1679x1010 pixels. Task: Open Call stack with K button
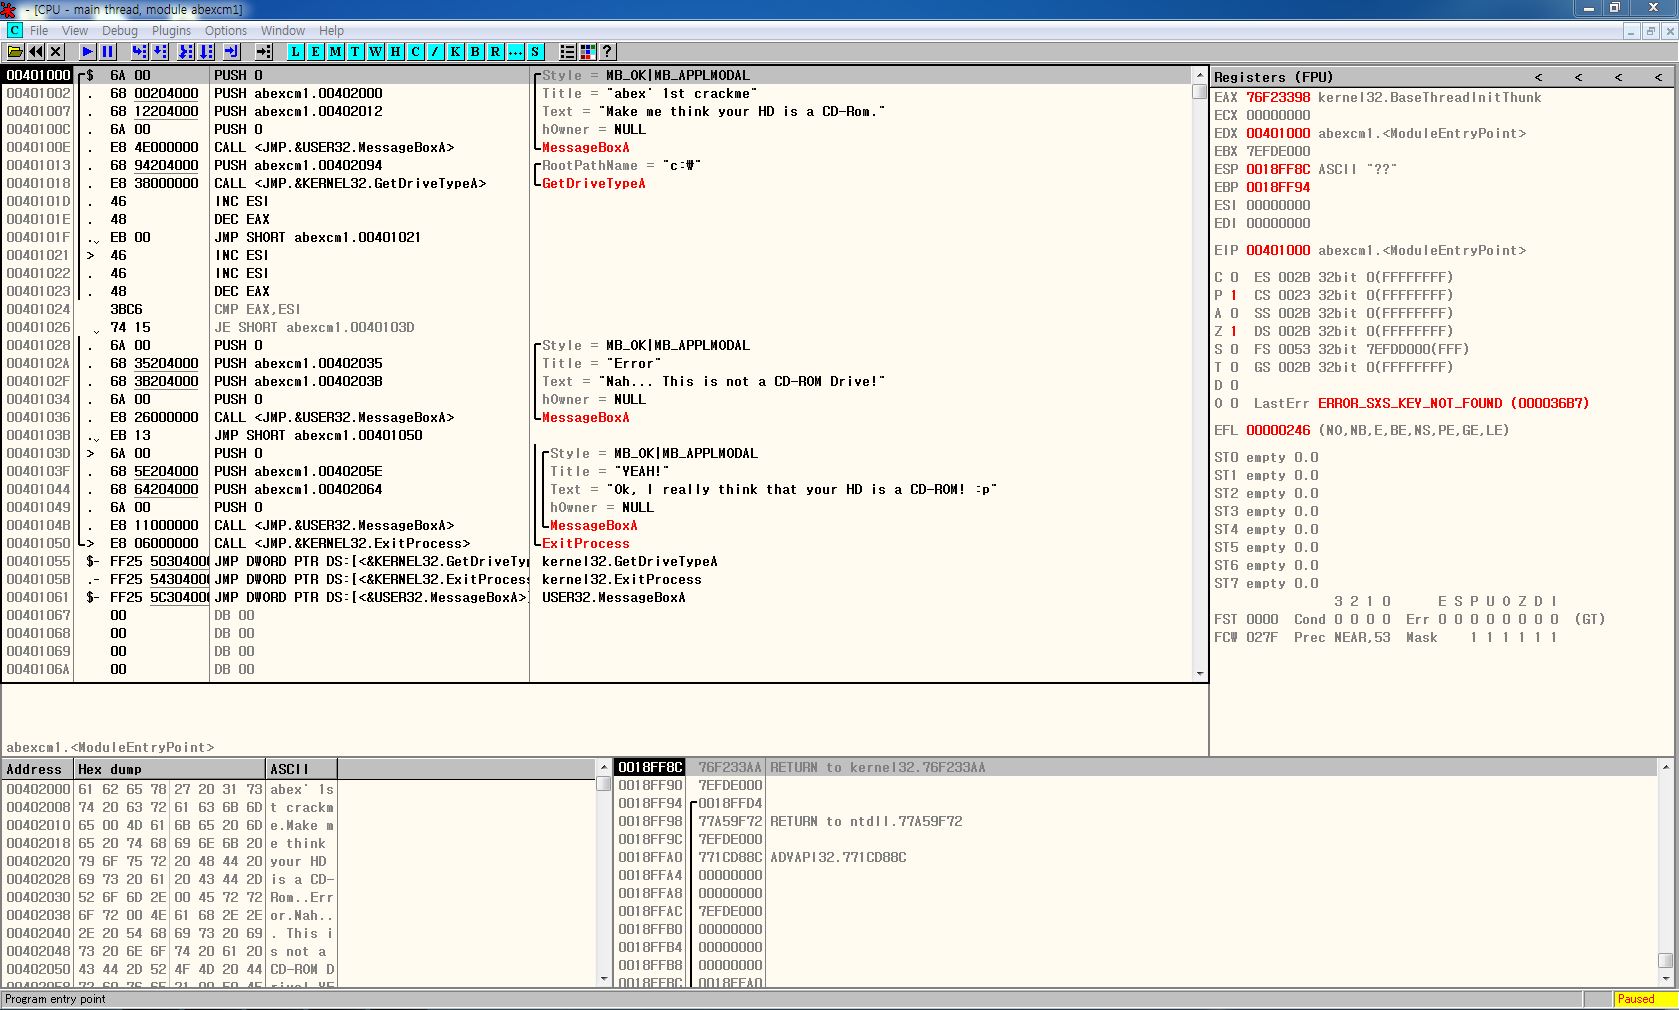tap(455, 52)
